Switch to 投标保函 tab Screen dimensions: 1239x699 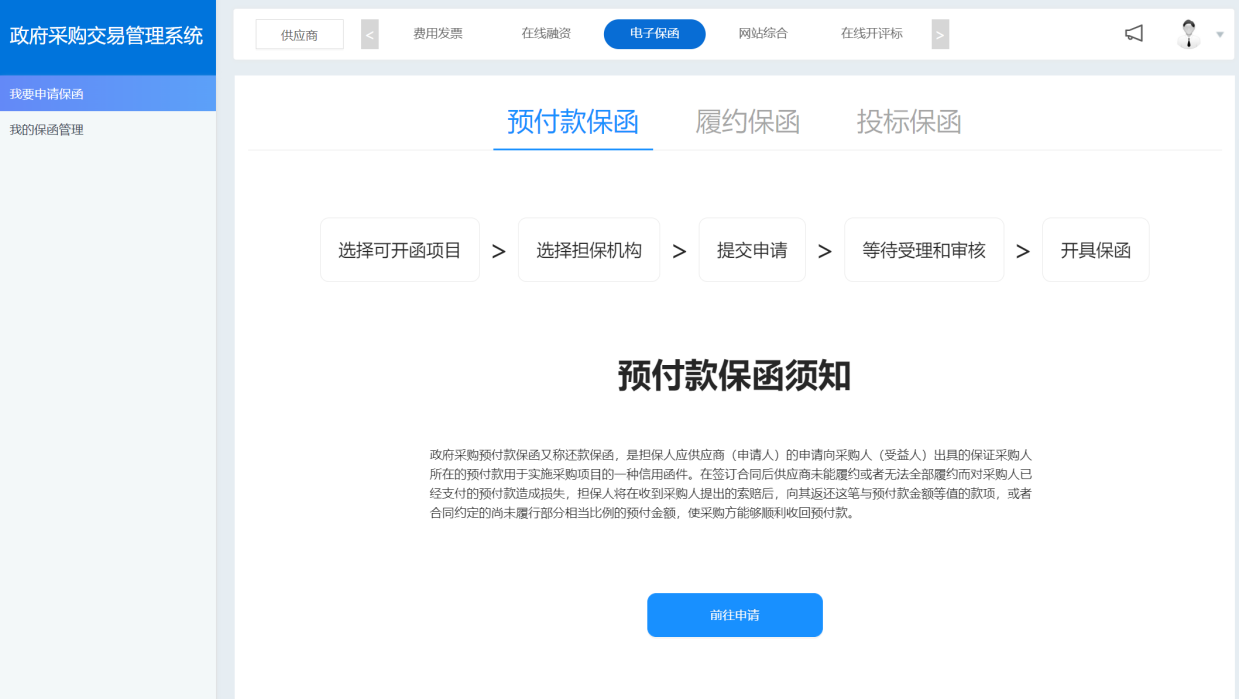909,122
